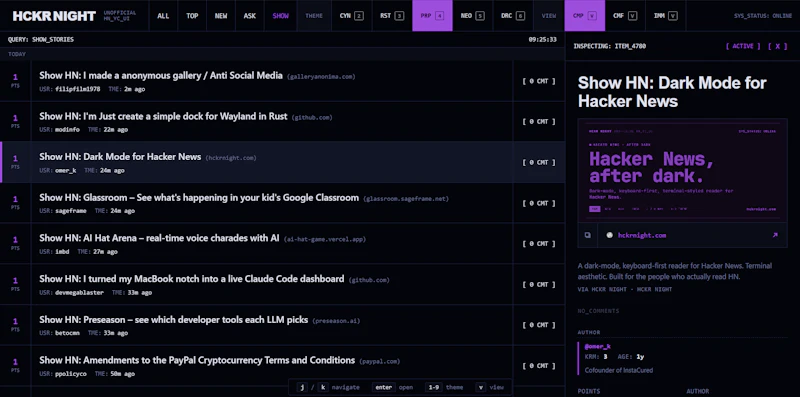
Task: Open comments for the AI Hat Arena story
Action: click(539, 243)
